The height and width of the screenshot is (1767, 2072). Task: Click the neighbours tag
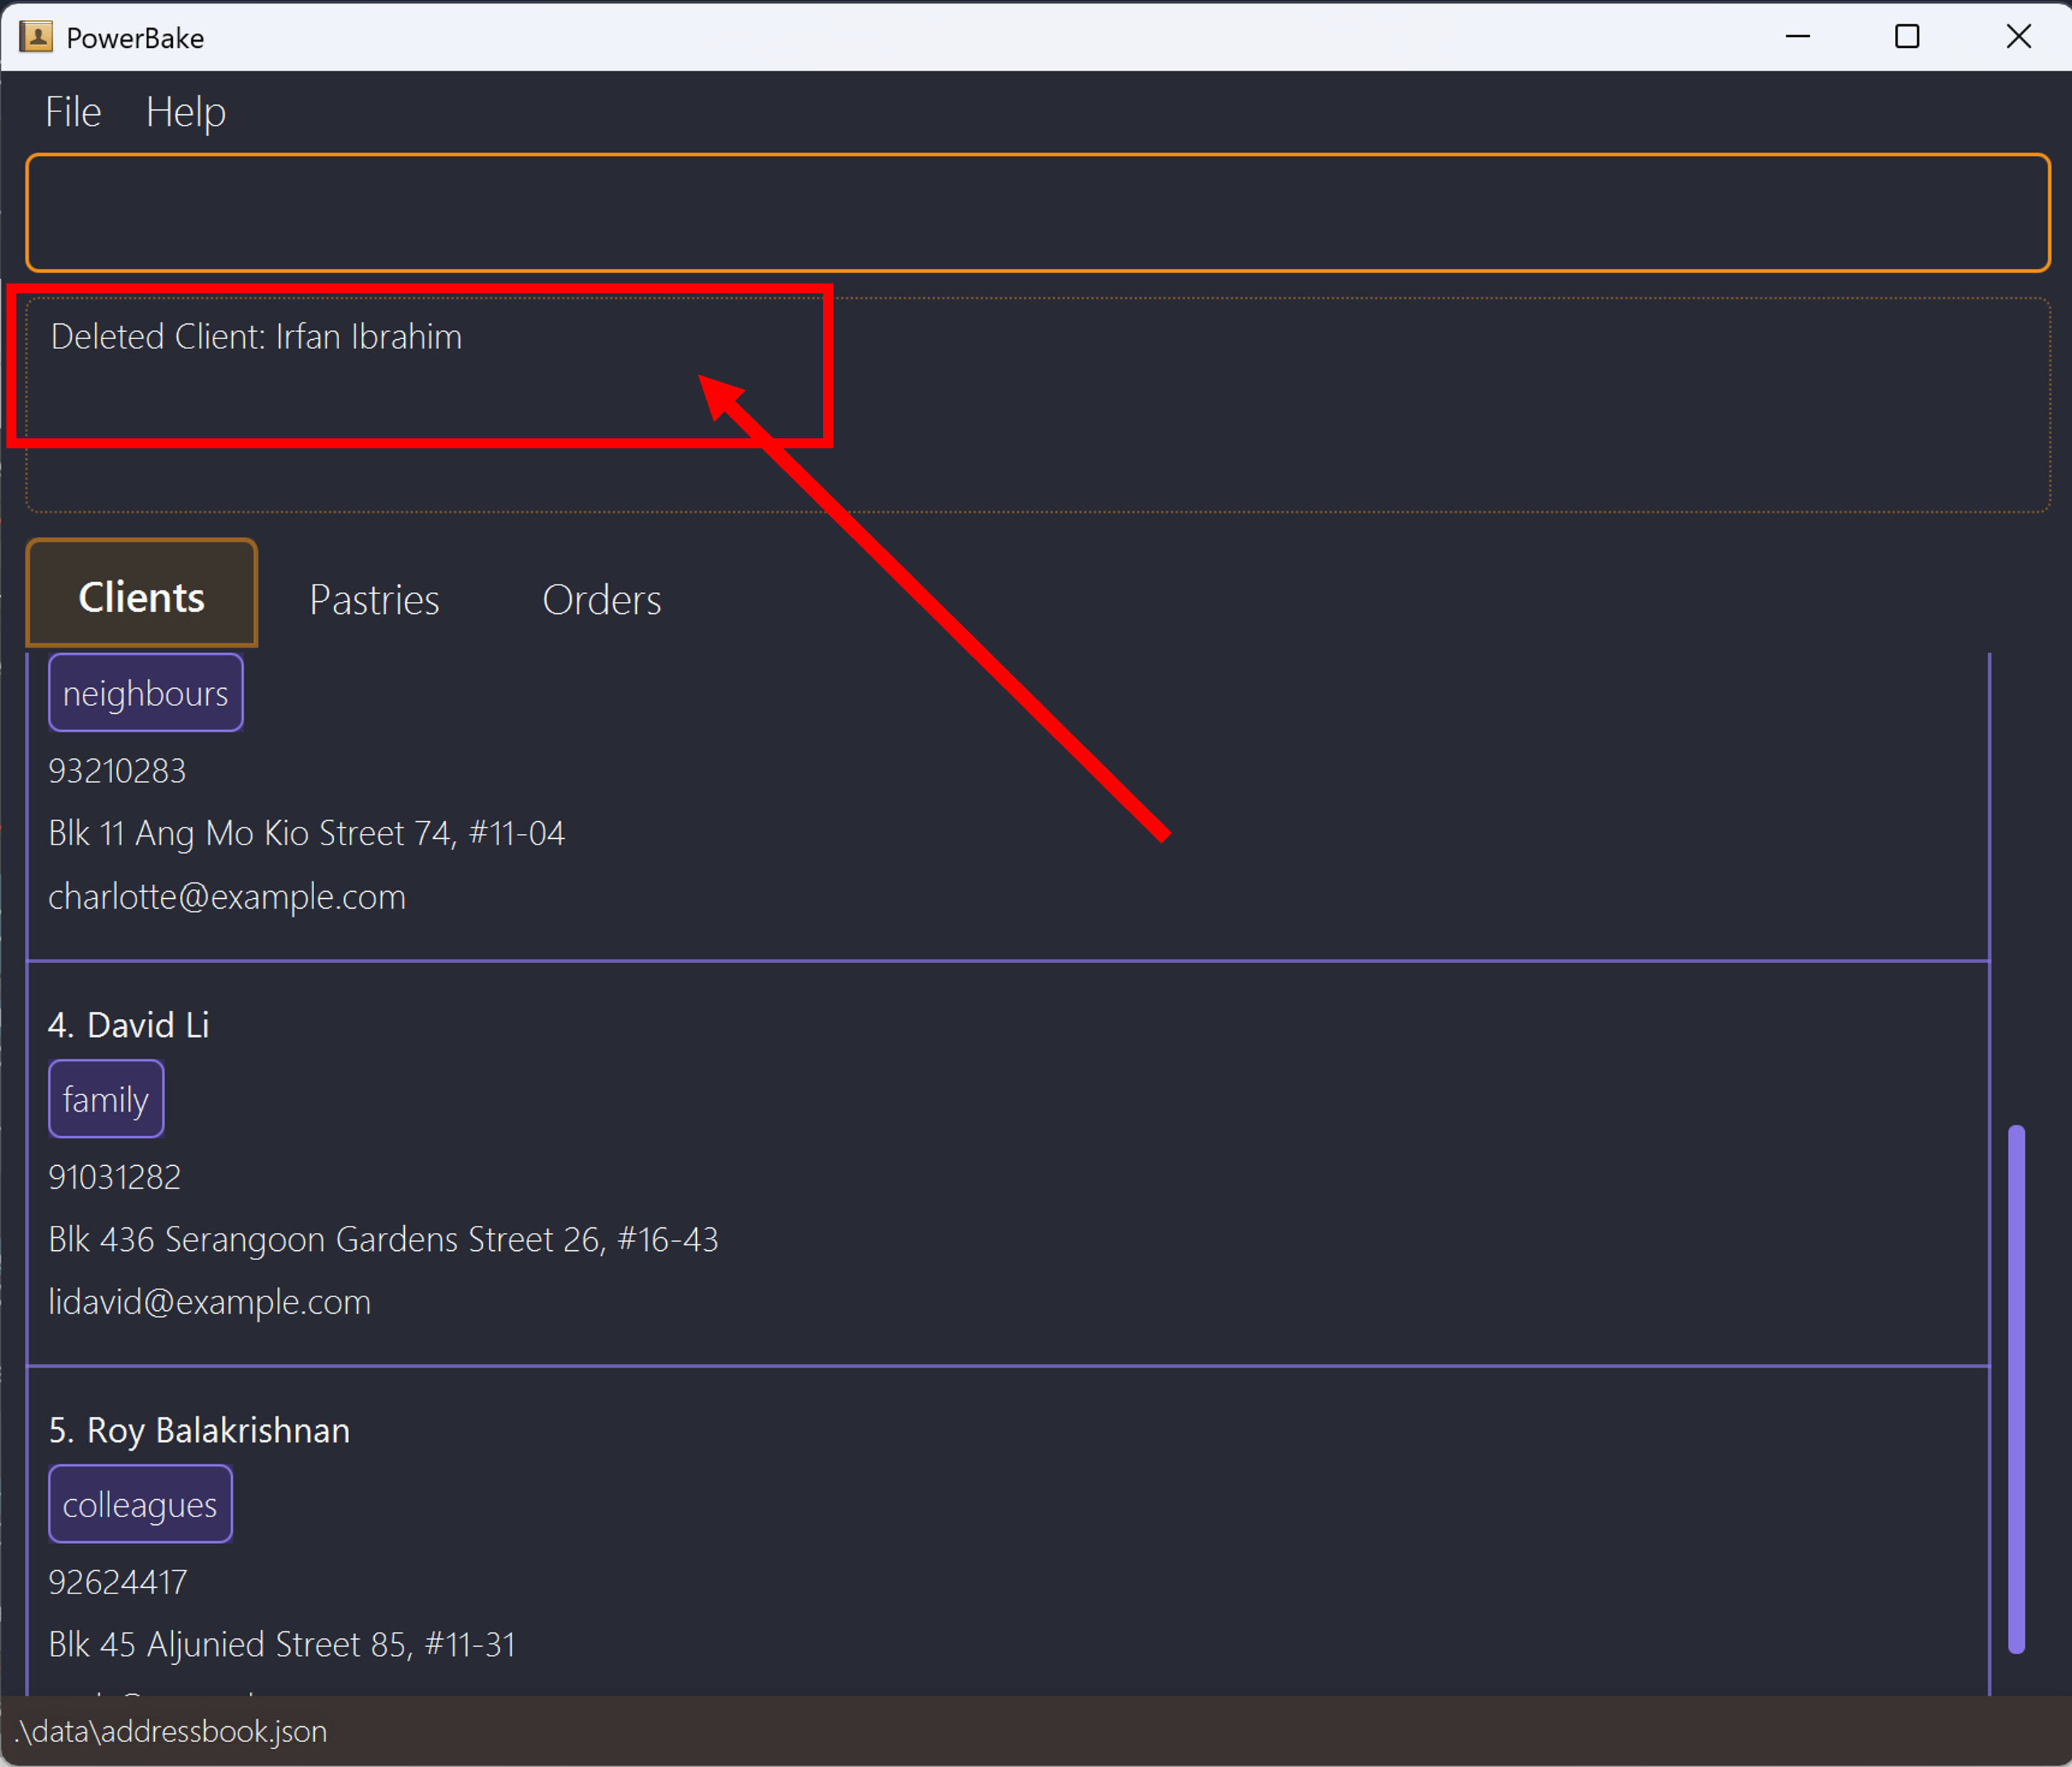click(145, 693)
